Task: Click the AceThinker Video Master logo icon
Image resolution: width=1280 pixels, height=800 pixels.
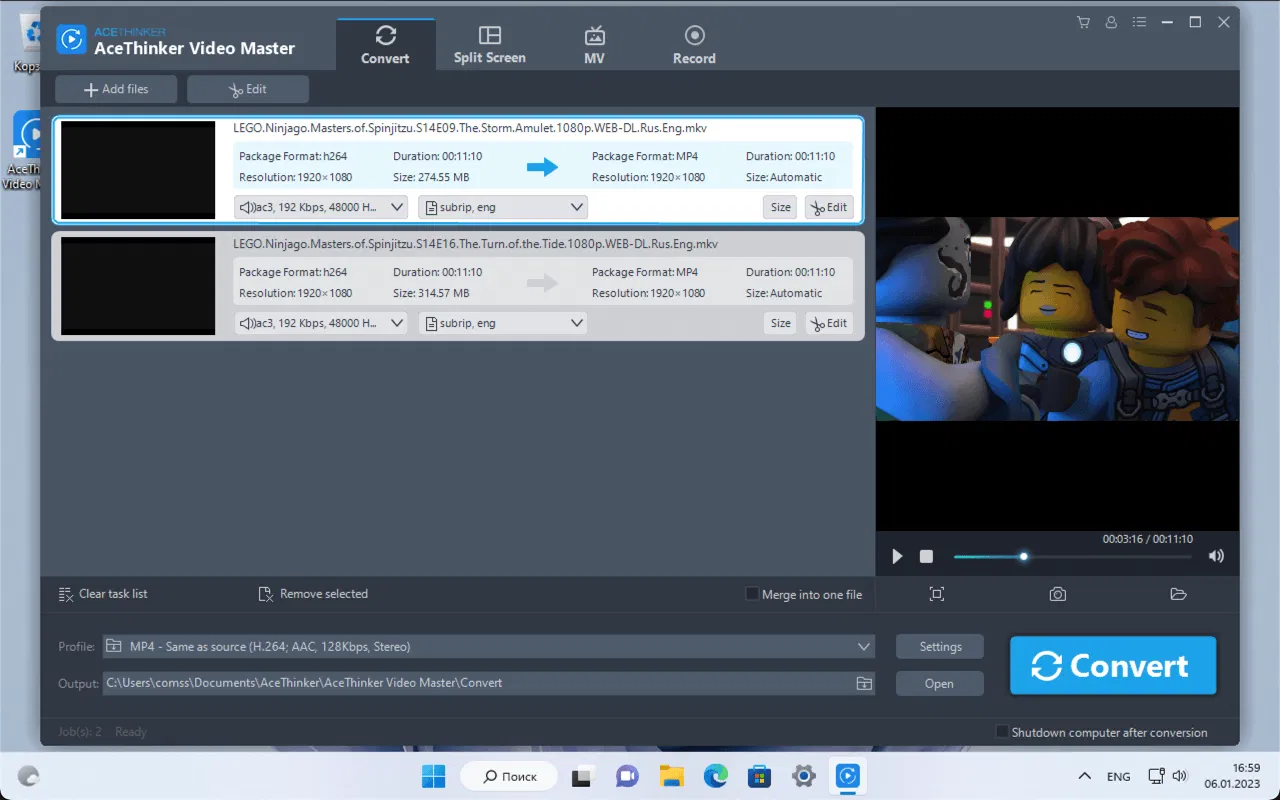Action: (x=71, y=39)
